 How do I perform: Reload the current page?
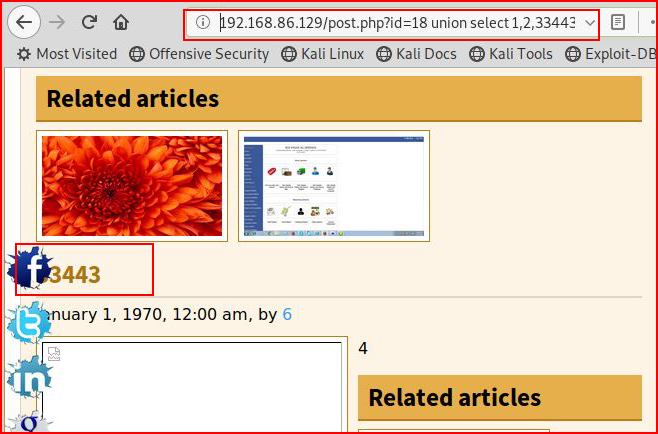pos(89,22)
